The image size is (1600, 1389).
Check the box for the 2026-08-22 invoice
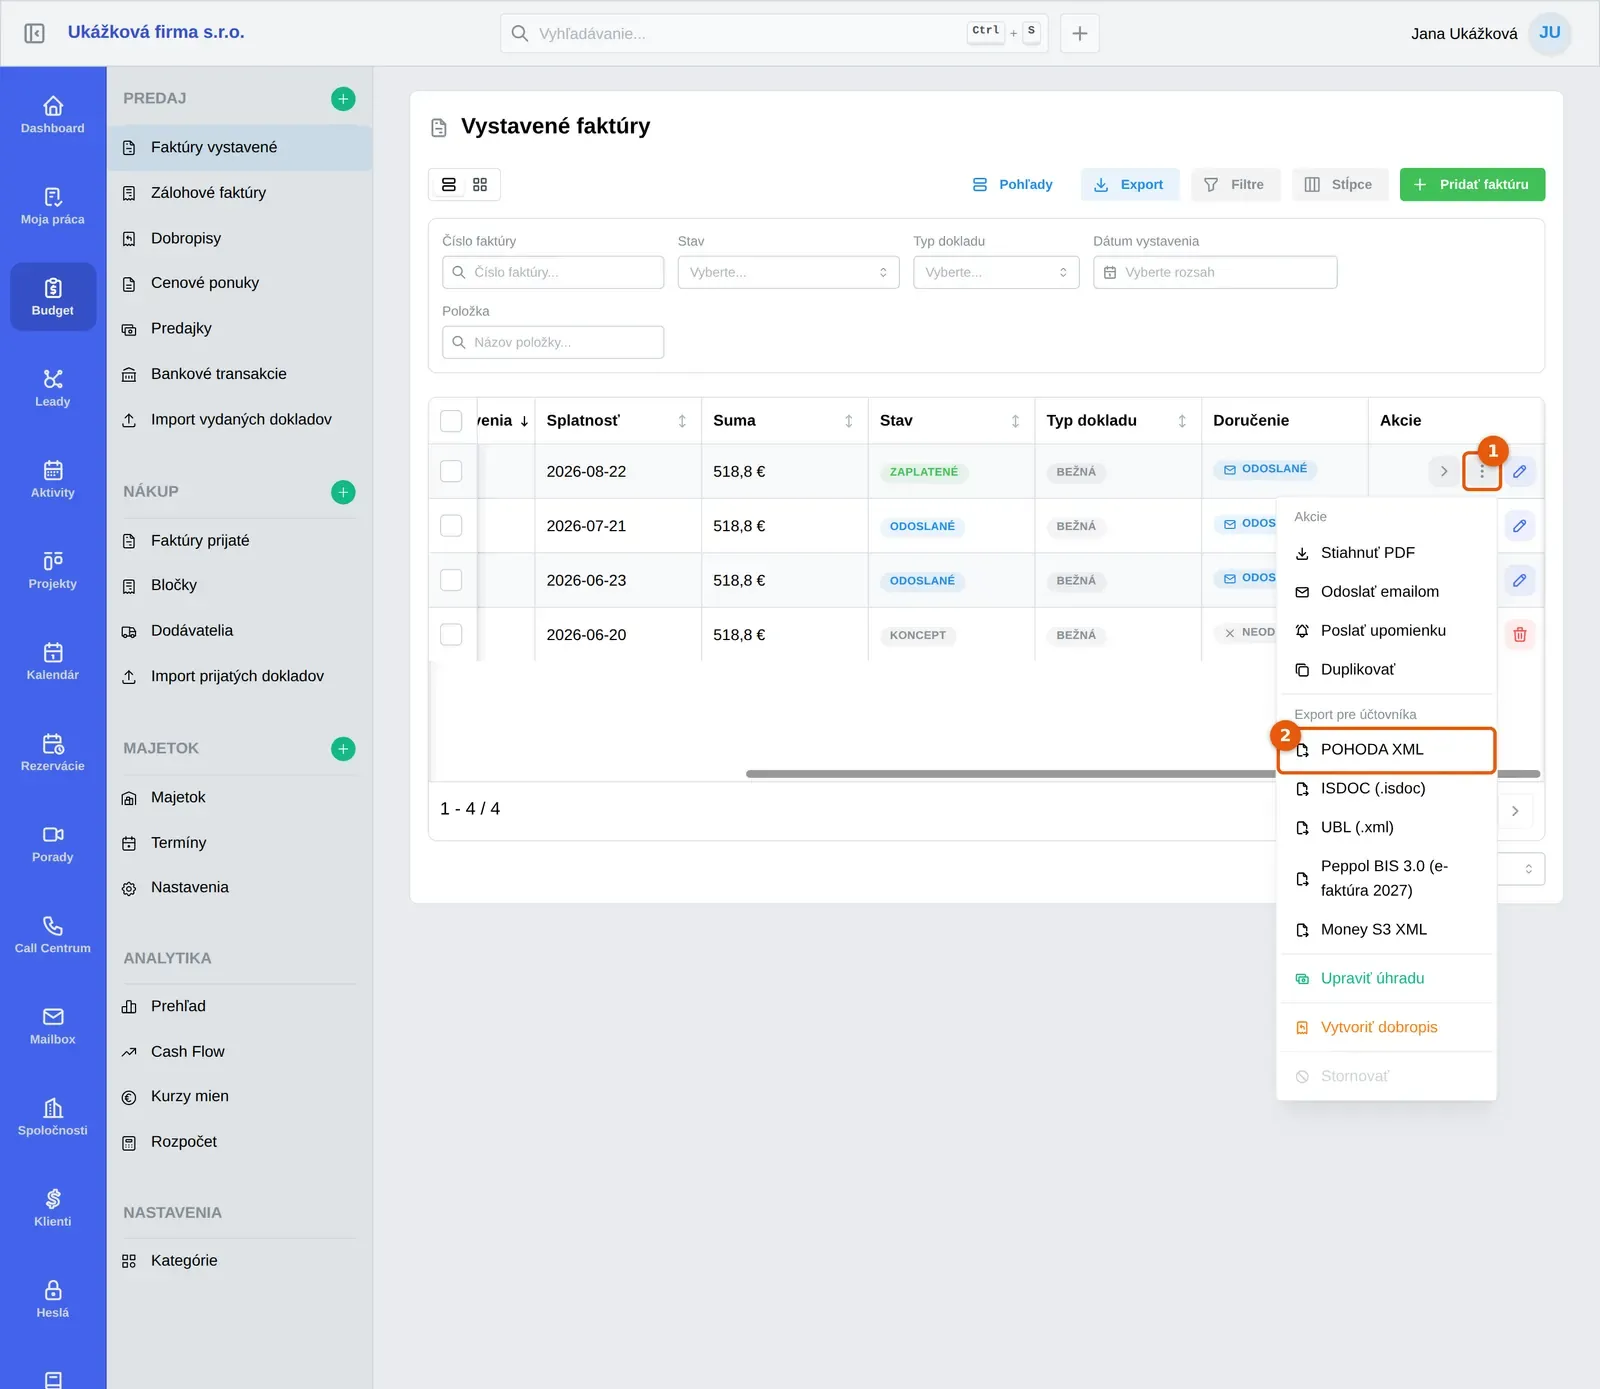pos(451,471)
